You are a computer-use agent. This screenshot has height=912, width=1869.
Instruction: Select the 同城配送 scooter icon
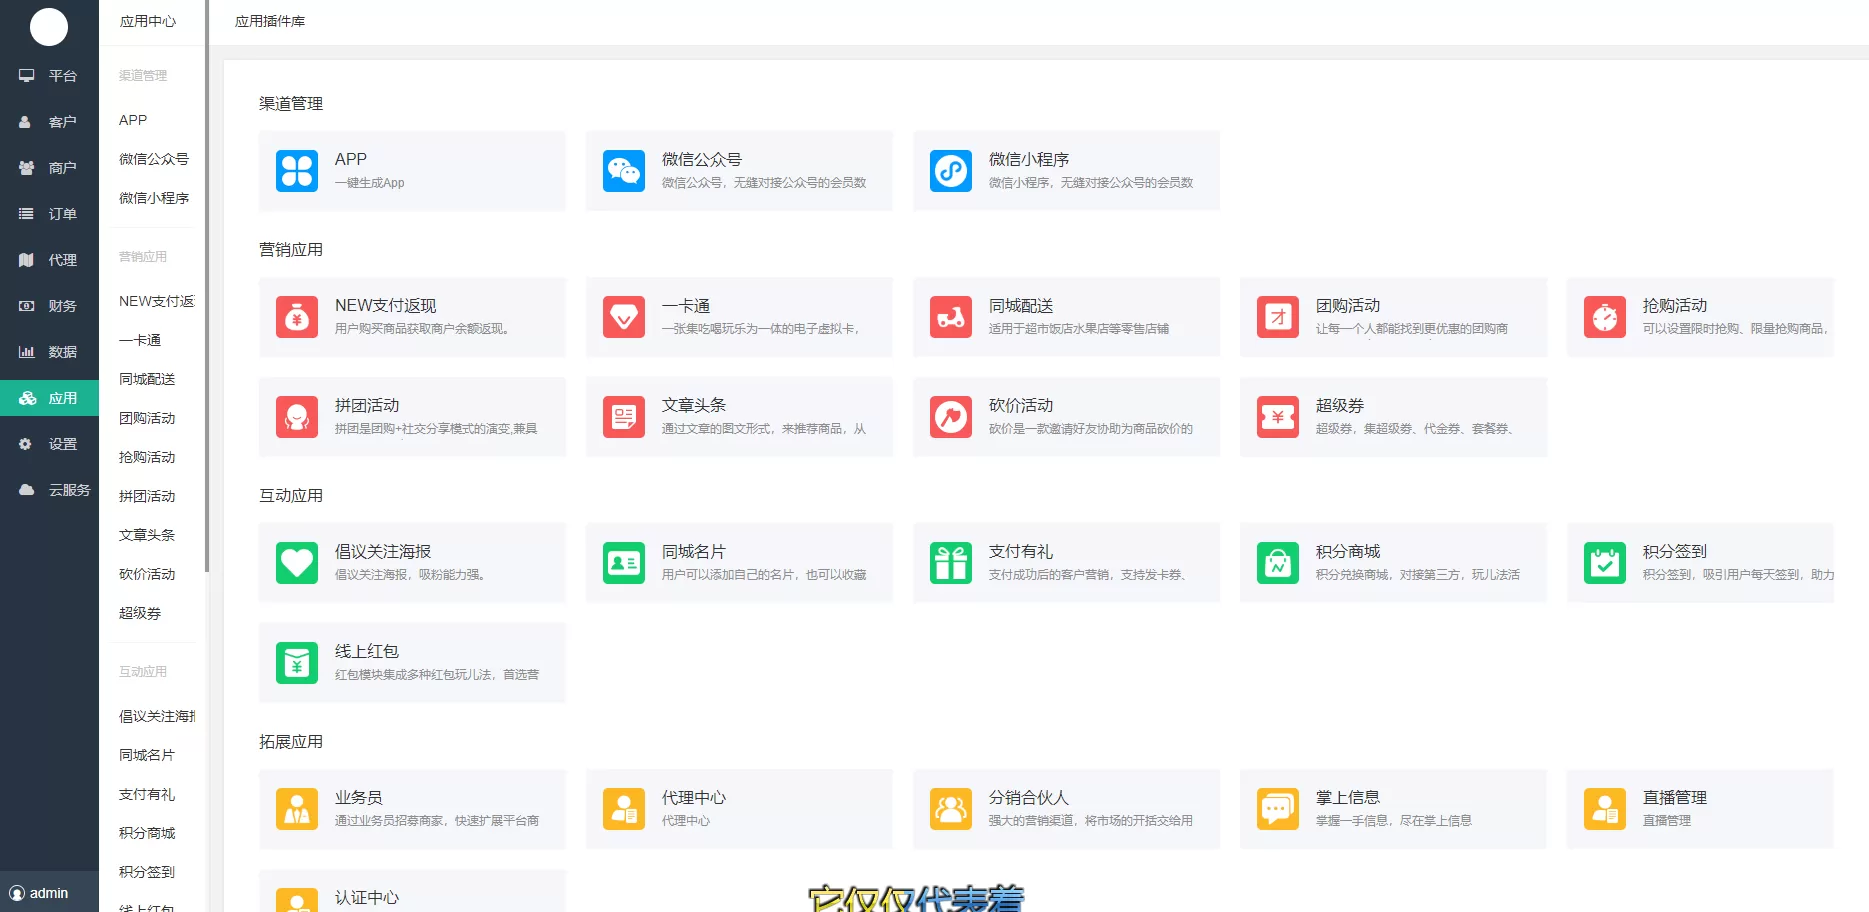pos(950,317)
